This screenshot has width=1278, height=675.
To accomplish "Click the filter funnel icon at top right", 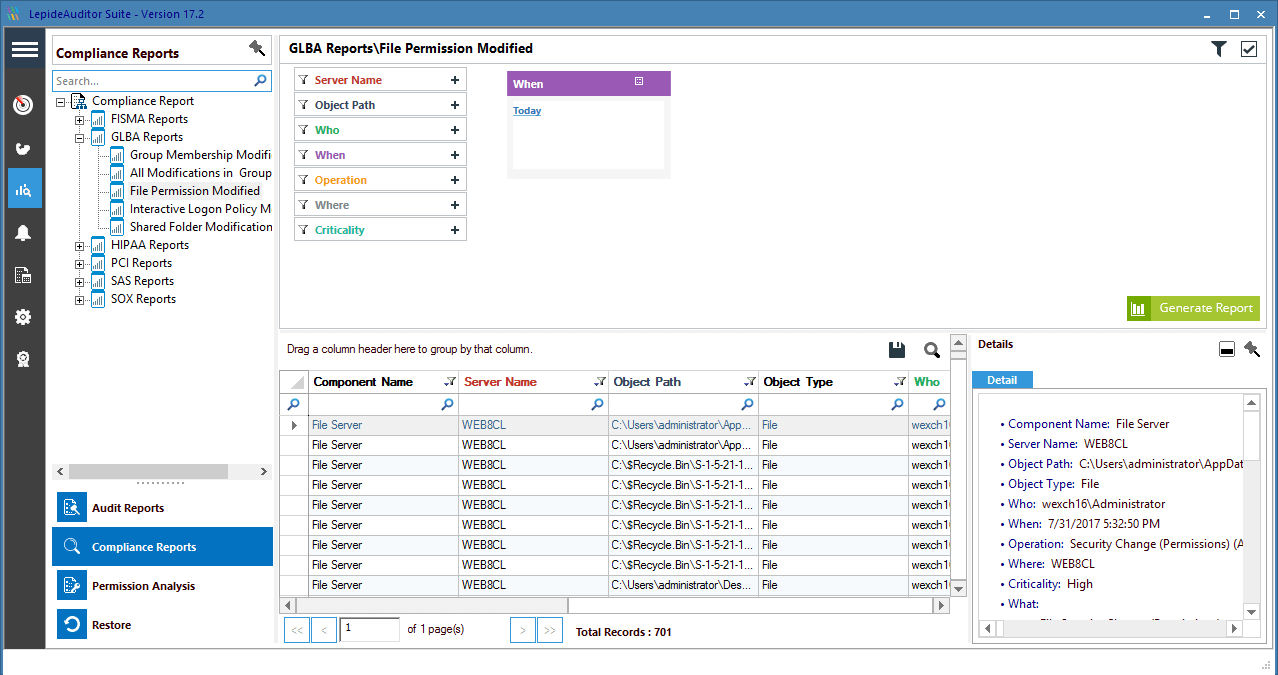I will pos(1218,49).
